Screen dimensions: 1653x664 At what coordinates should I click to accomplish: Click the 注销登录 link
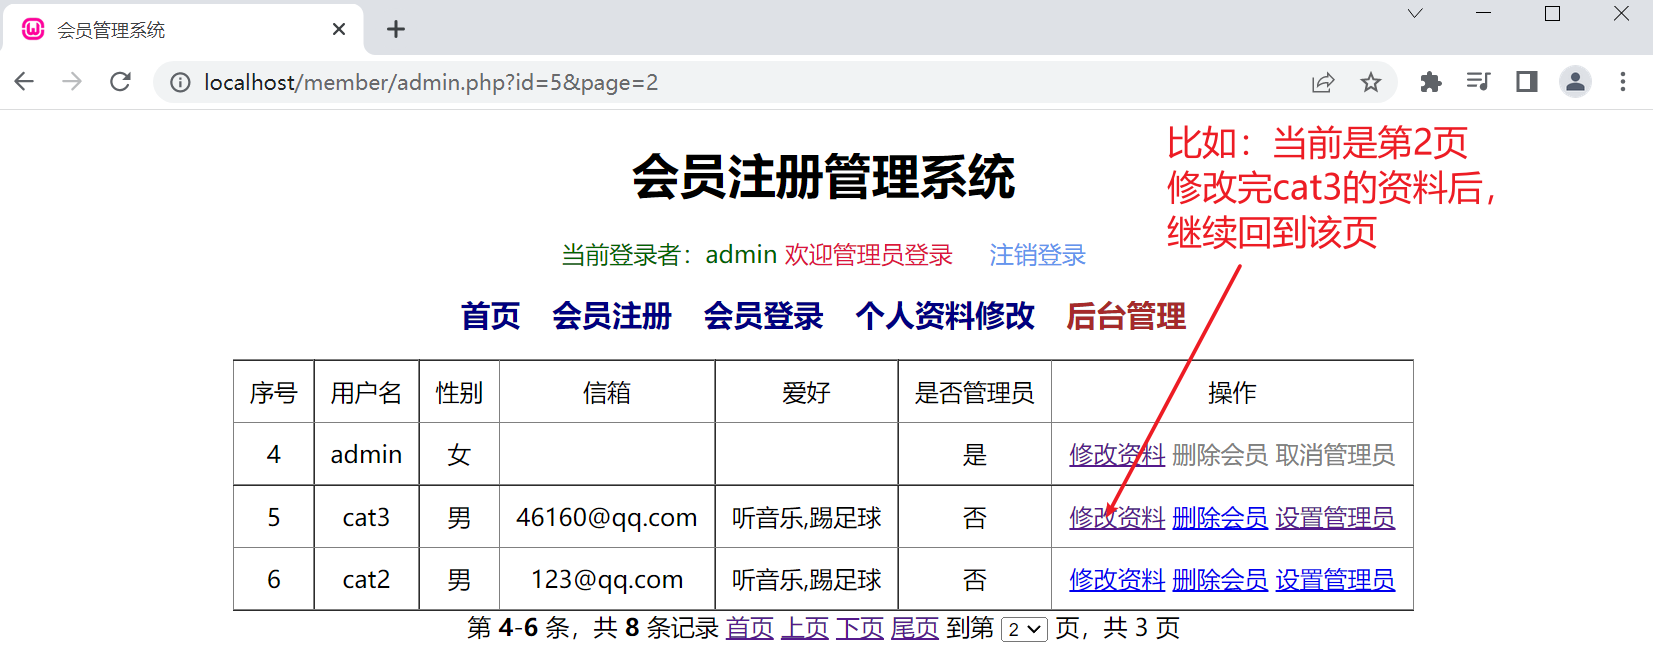click(1038, 255)
